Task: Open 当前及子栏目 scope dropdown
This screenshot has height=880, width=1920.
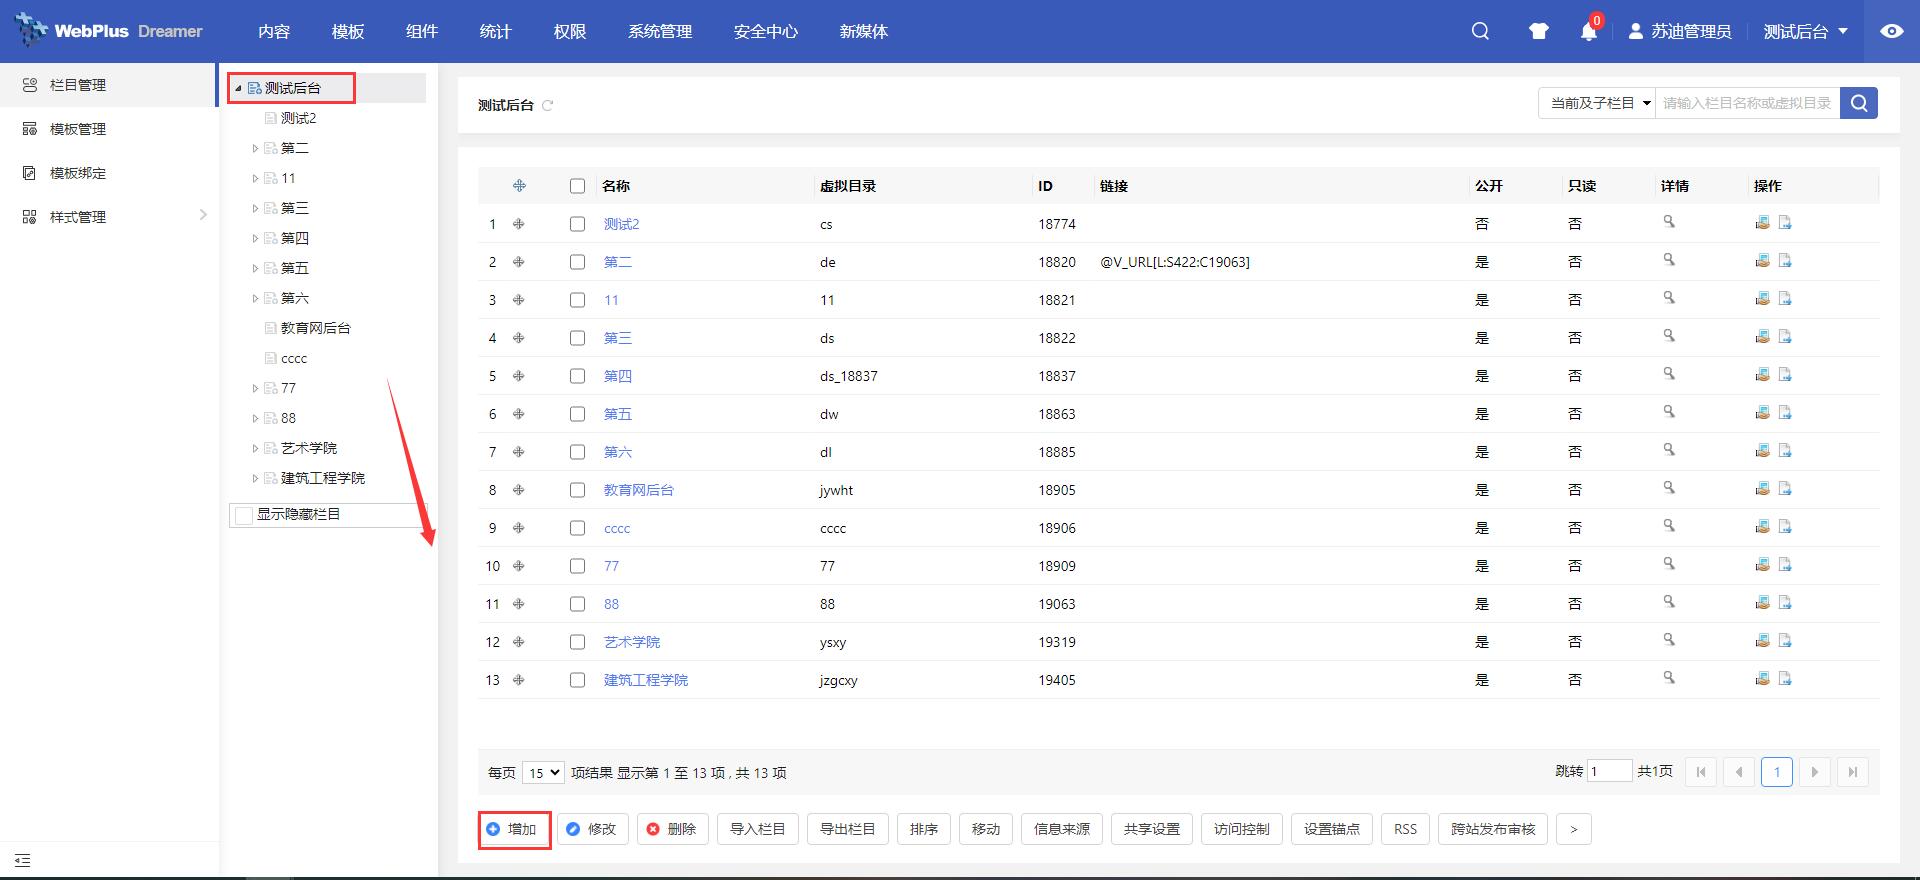Action: click(x=1597, y=103)
